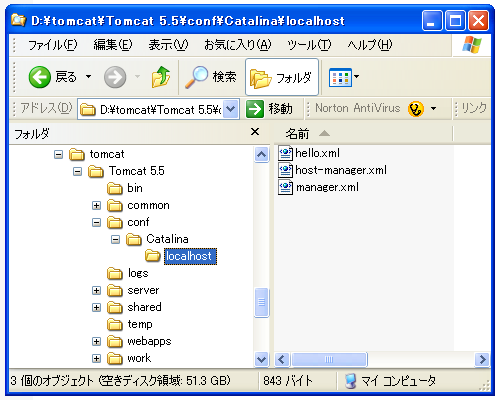Click file list horizontal scroll right arrow

coord(482,359)
